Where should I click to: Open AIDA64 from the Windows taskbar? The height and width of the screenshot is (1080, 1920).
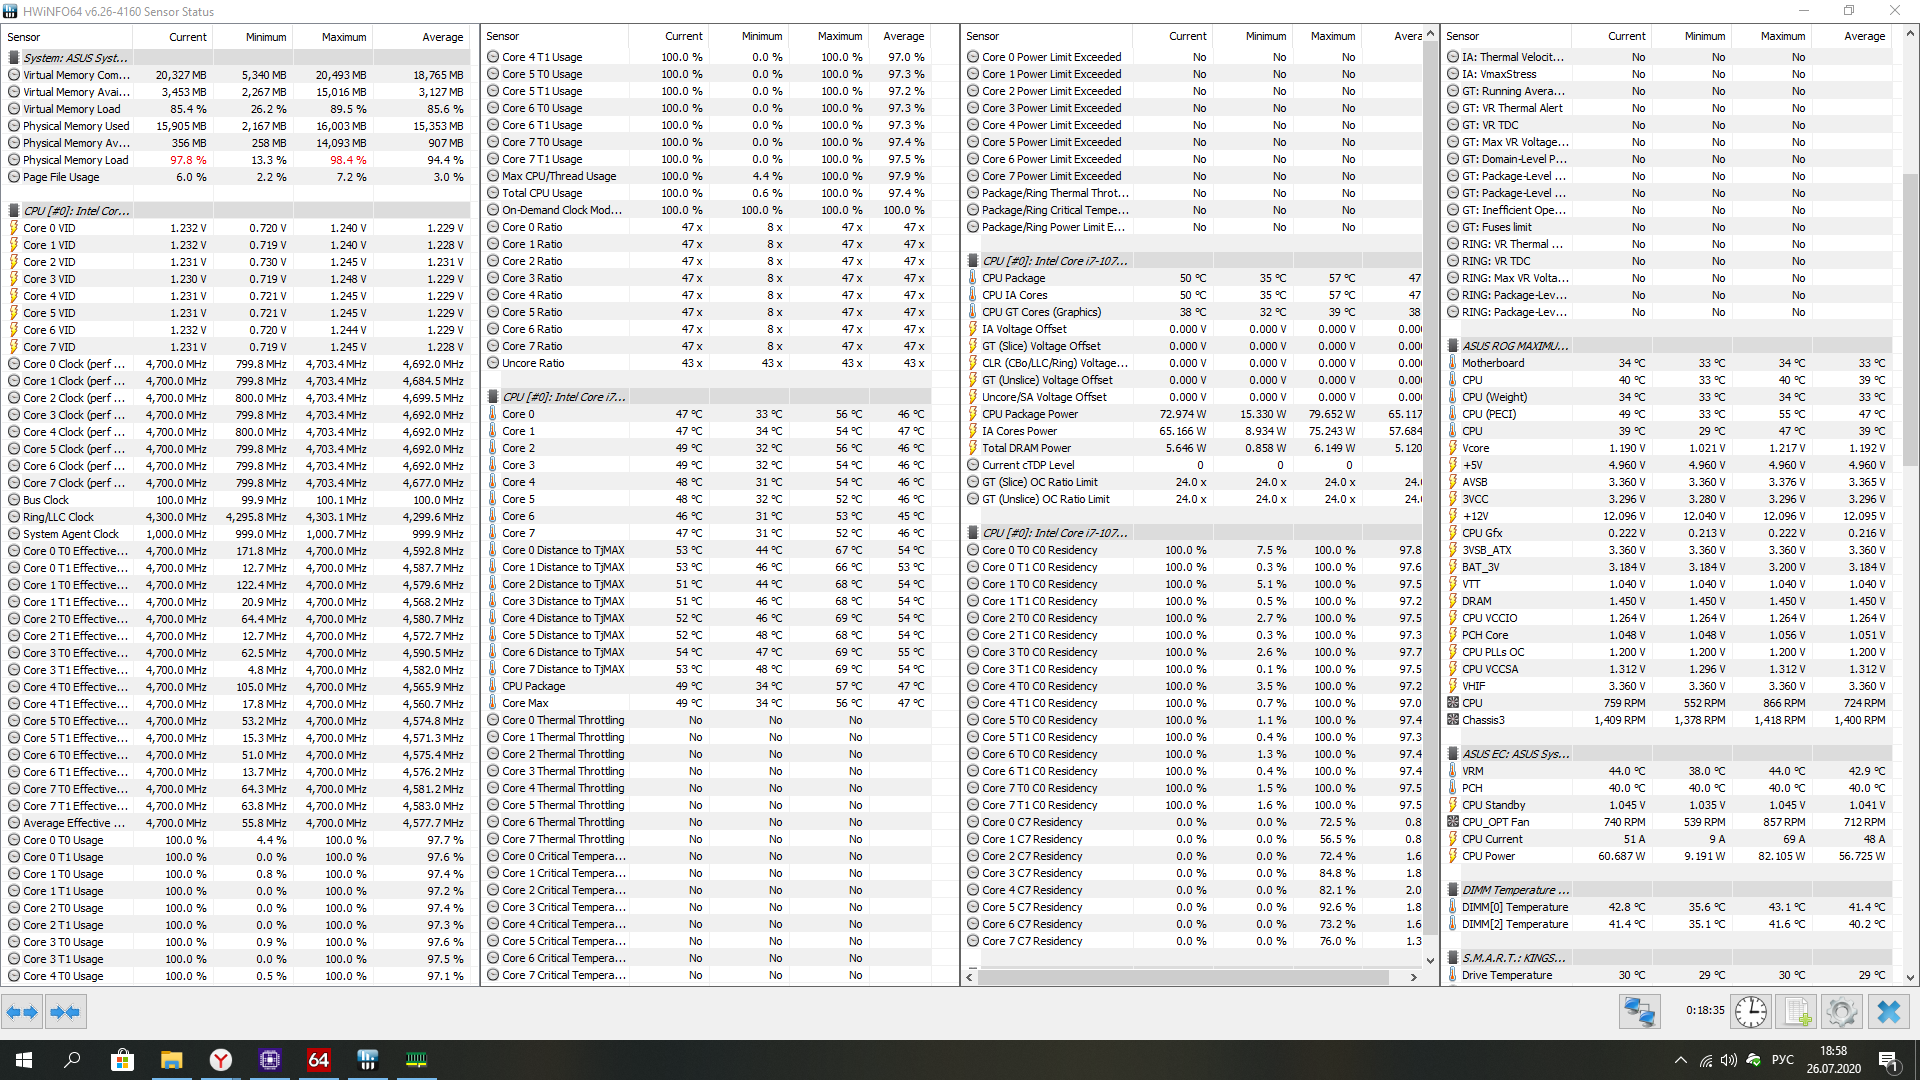tap(318, 1060)
